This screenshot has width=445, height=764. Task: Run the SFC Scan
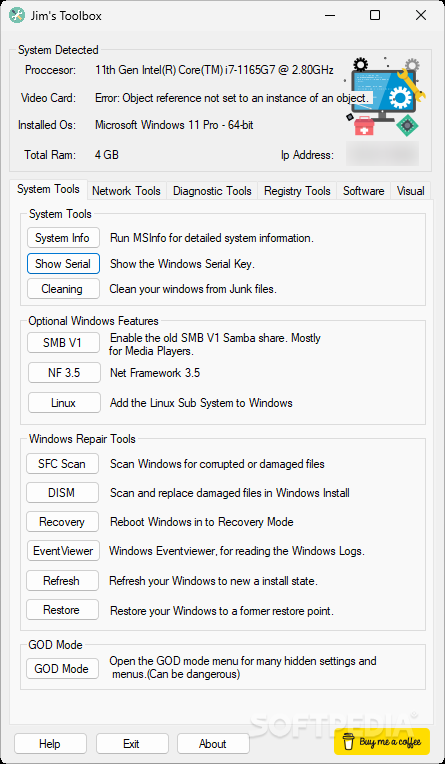[x=62, y=463]
